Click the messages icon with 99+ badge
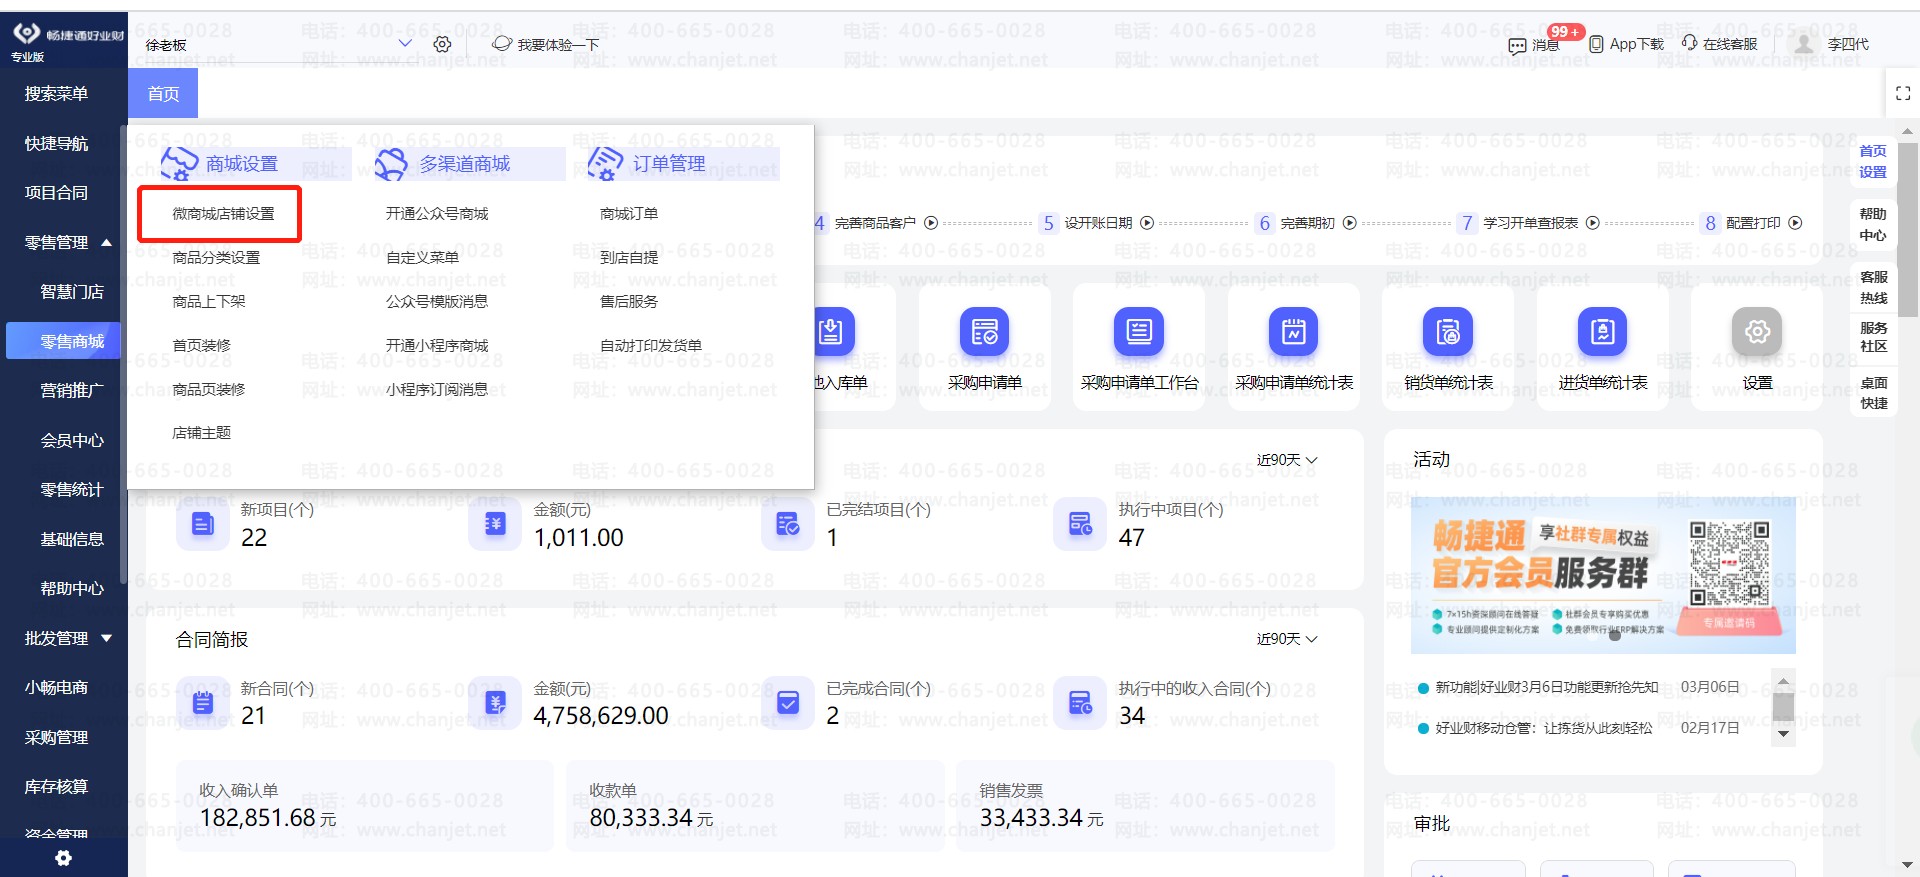 (x=1517, y=45)
